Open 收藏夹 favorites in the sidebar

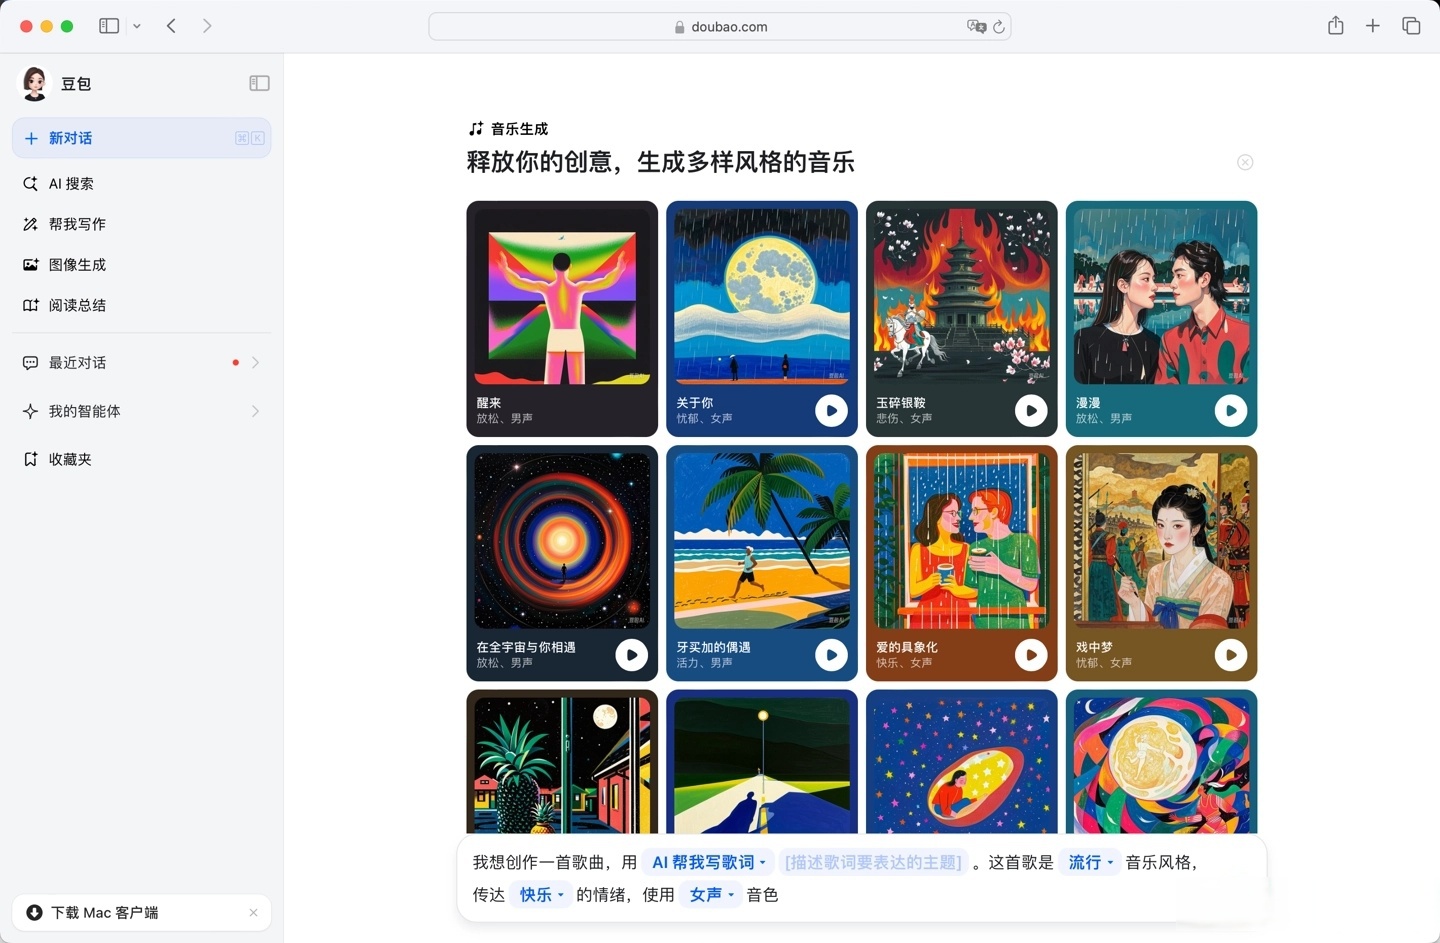pos(69,459)
